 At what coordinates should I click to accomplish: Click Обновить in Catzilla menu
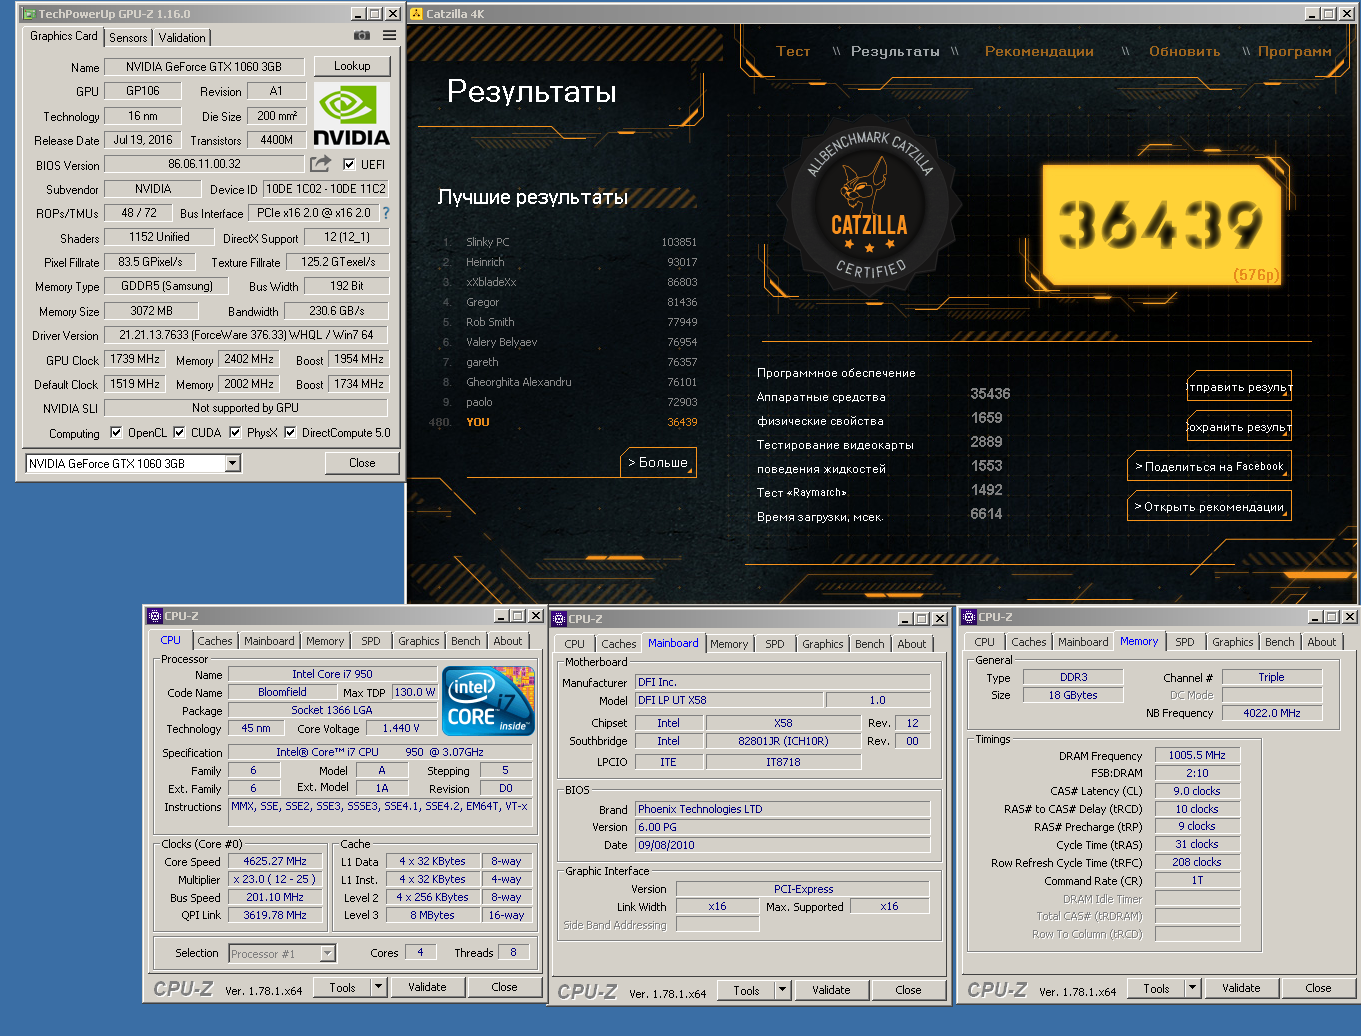pyautogui.click(x=1184, y=51)
